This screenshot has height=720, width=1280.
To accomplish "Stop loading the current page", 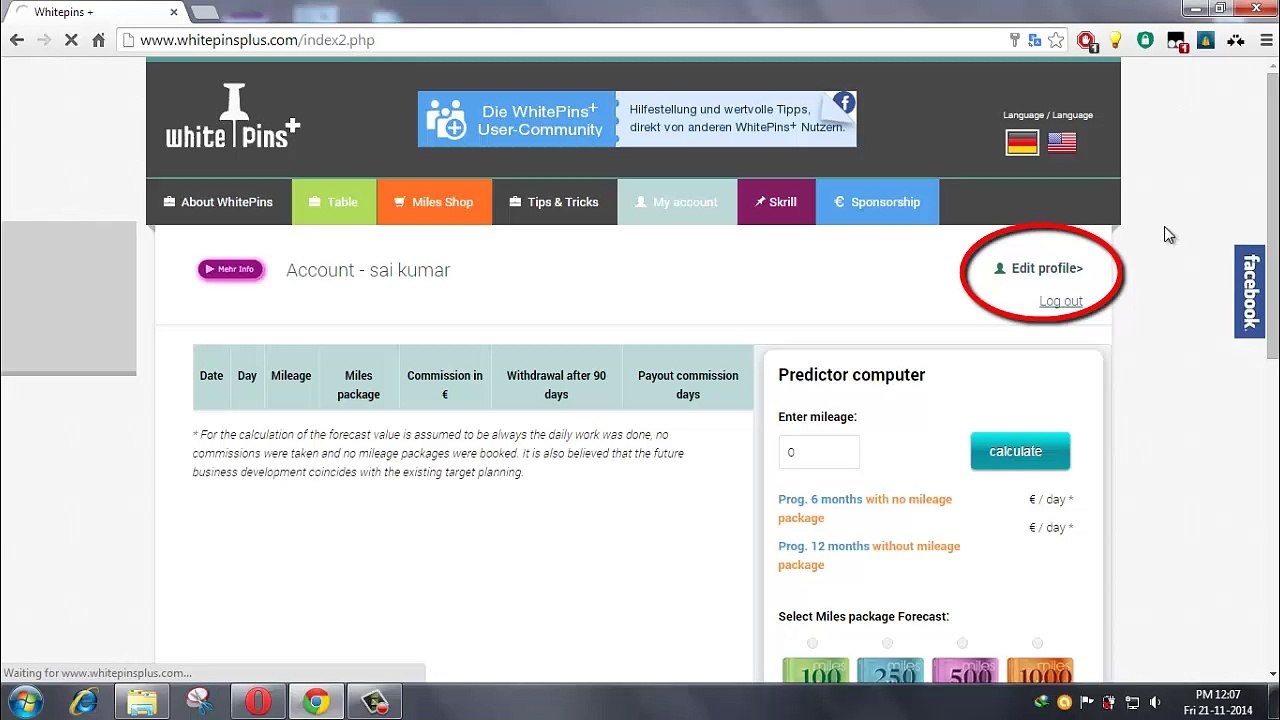I will click(71, 40).
